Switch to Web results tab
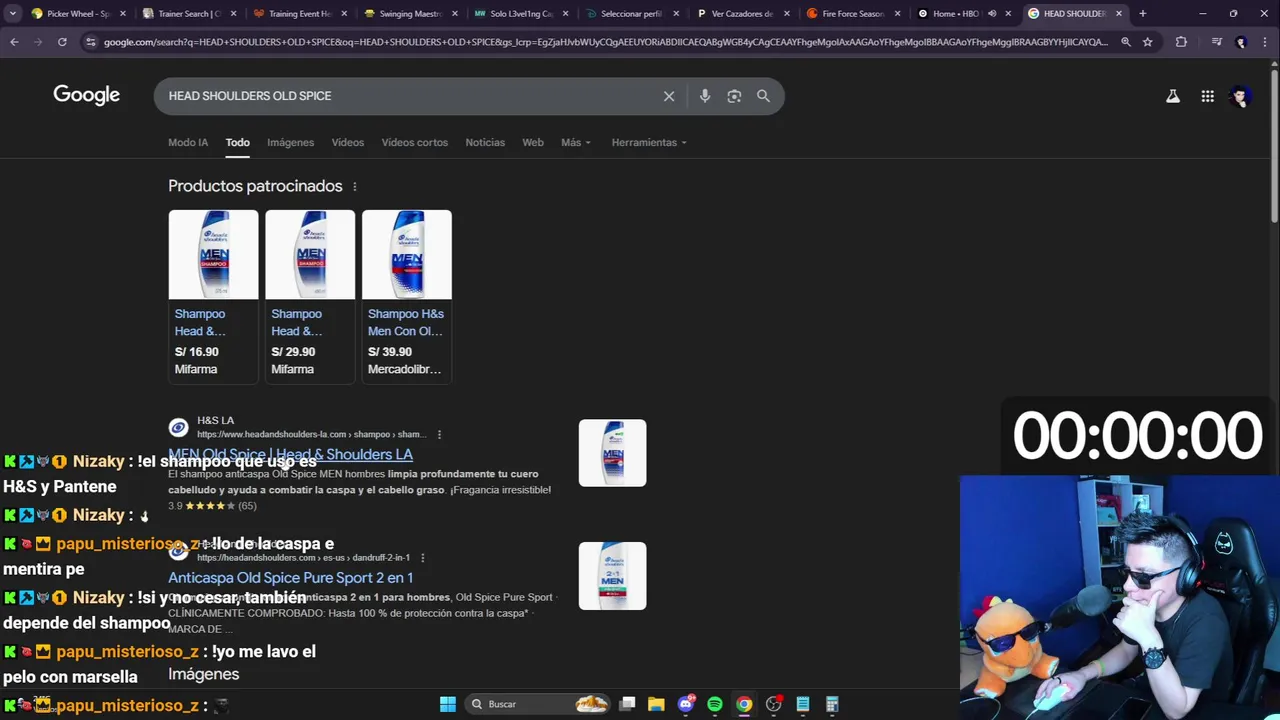 tap(533, 142)
